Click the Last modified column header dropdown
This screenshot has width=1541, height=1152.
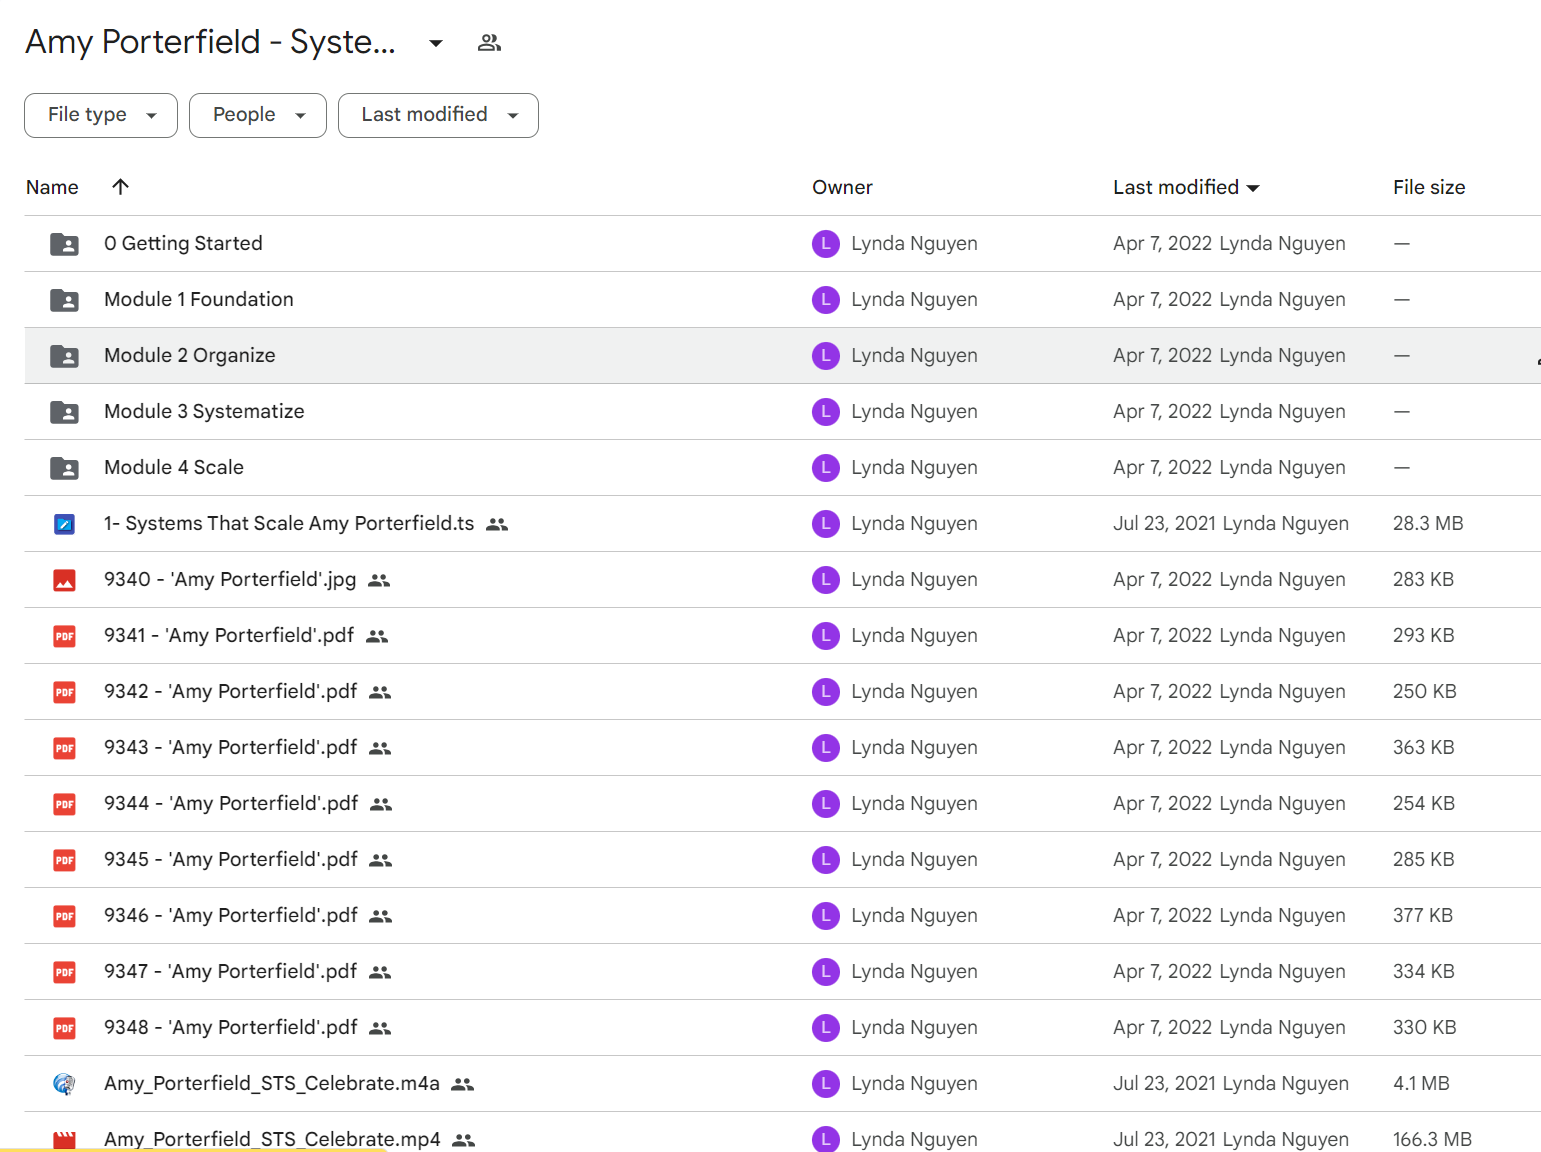[1186, 187]
